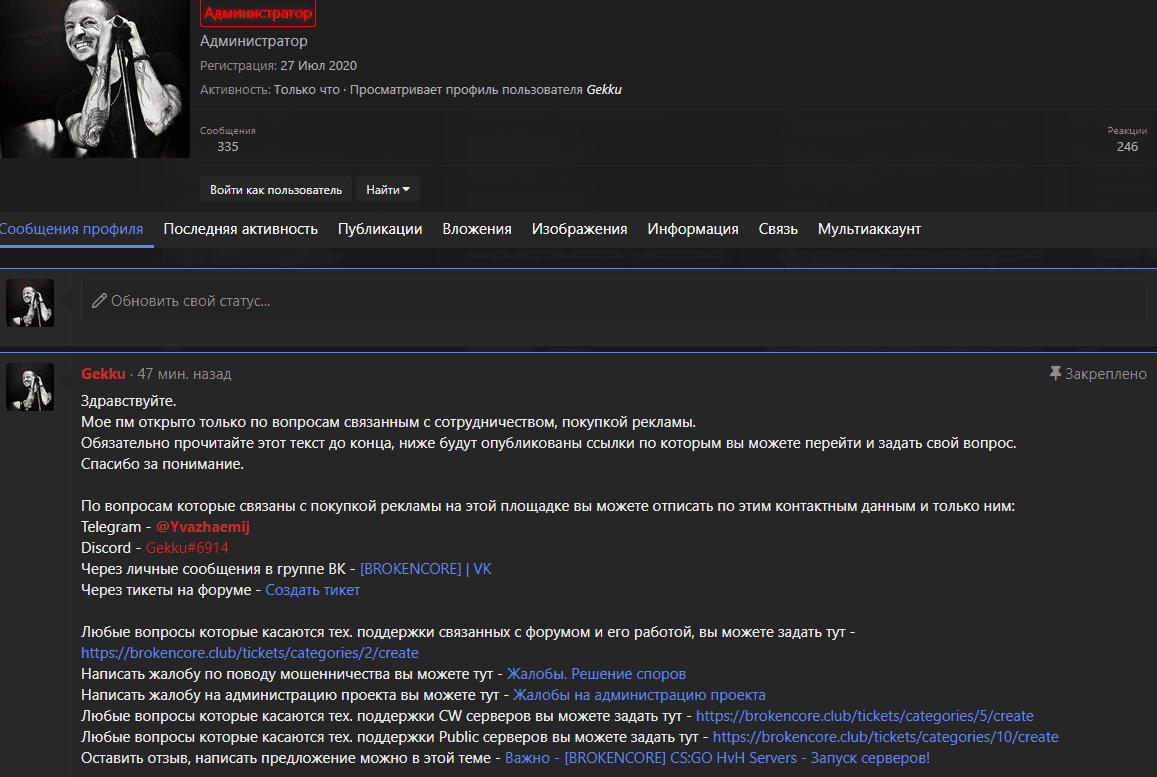Click the 47 мин. назад timestamp
The width and height of the screenshot is (1157, 777).
pos(184,373)
